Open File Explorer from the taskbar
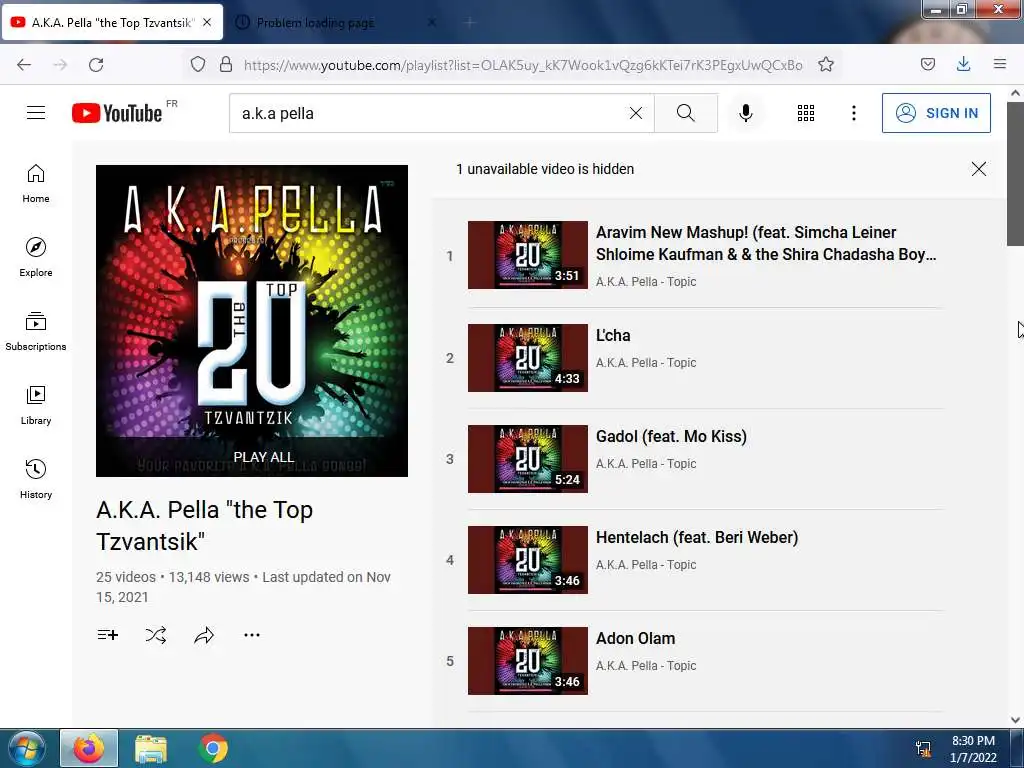Screen dimensions: 1024x768 tap(151, 748)
